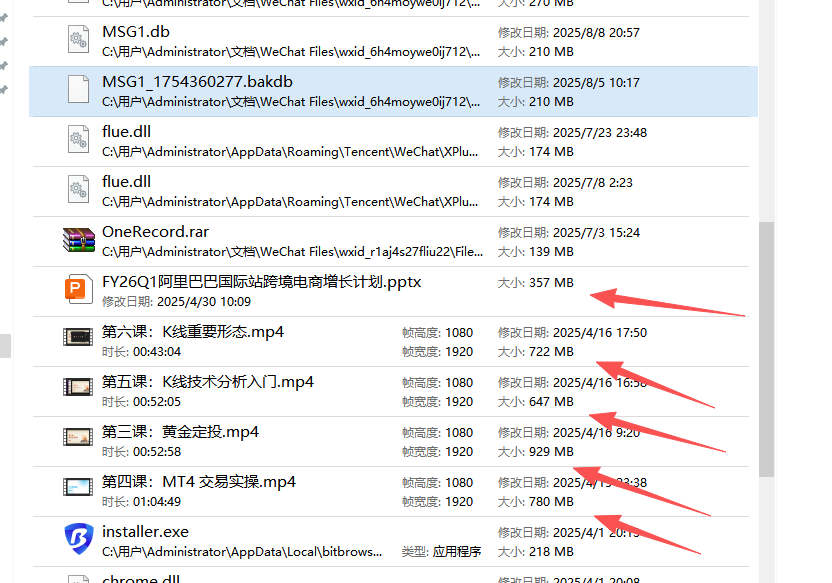Click the size 357 MB of the pptx file
Viewport: 832px width, 583px height.
pos(535,283)
